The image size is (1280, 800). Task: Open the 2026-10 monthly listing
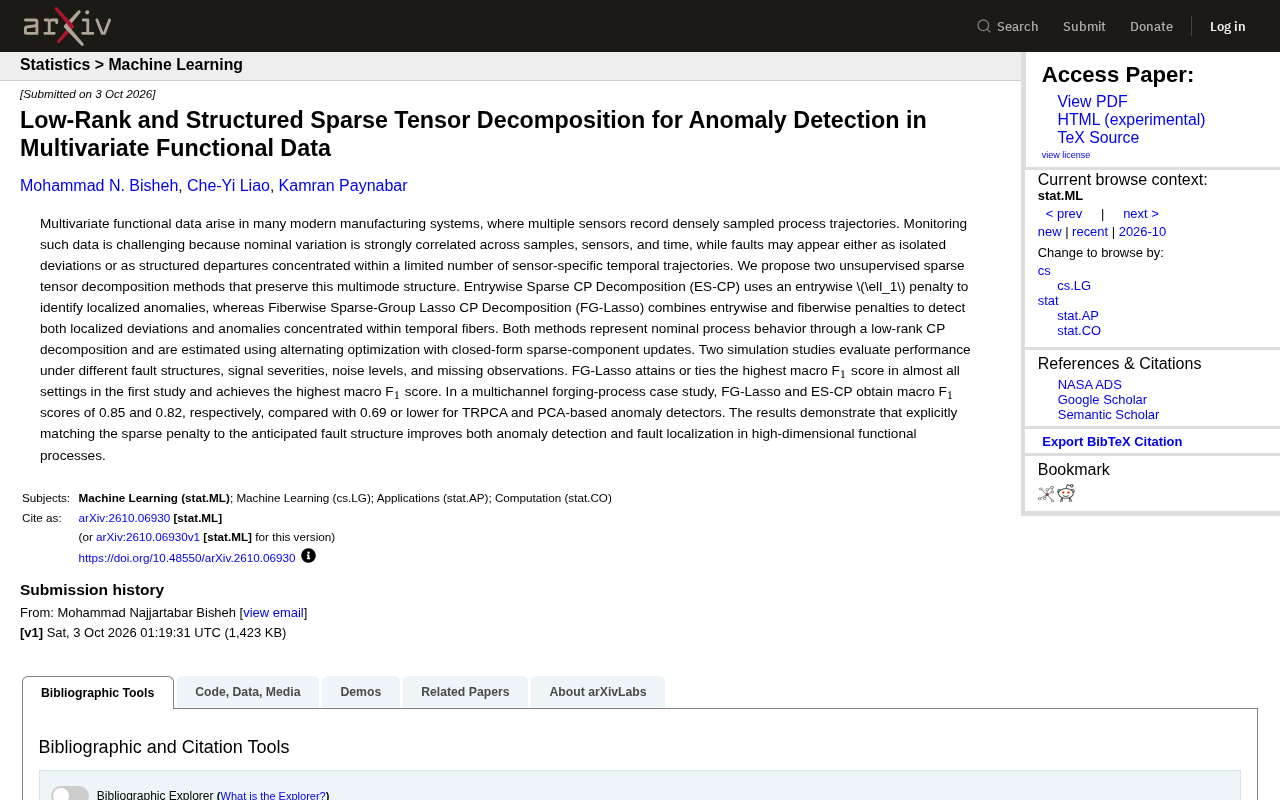click(x=1142, y=232)
